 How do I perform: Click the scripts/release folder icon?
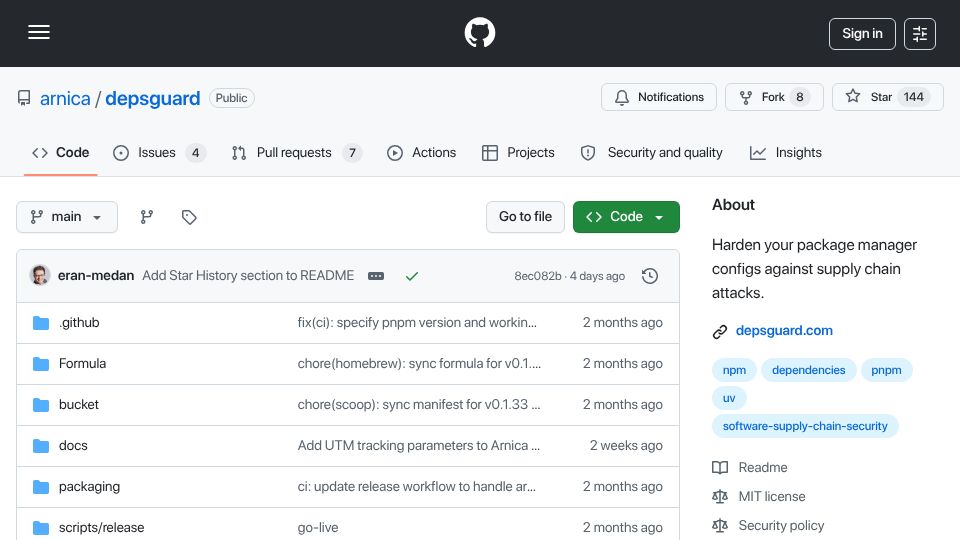[x=40, y=528]
